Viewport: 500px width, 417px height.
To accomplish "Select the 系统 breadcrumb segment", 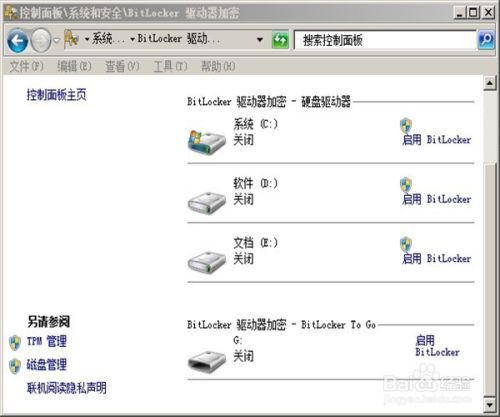I will (108, 39).
